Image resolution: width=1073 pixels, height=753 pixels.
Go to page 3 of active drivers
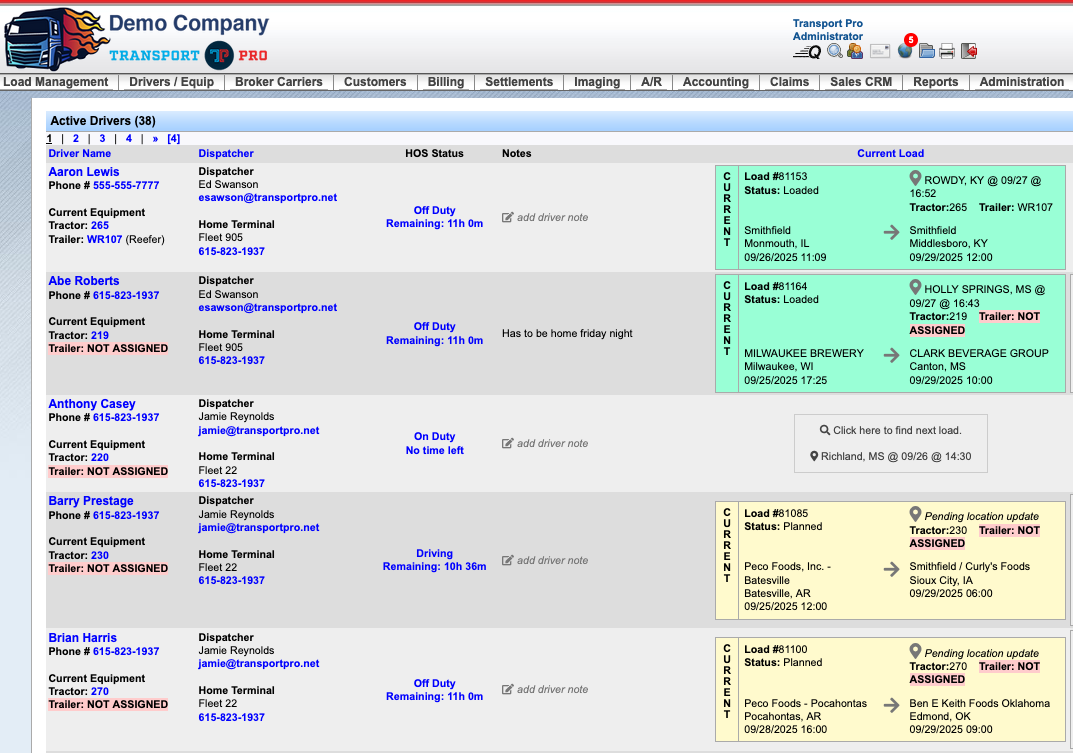click(103, 138)
